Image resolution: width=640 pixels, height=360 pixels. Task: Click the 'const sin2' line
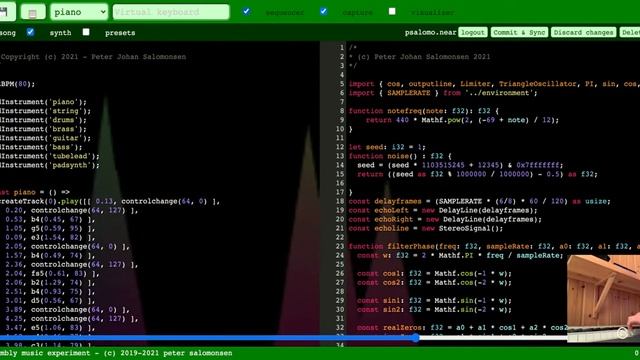(434, 309)
